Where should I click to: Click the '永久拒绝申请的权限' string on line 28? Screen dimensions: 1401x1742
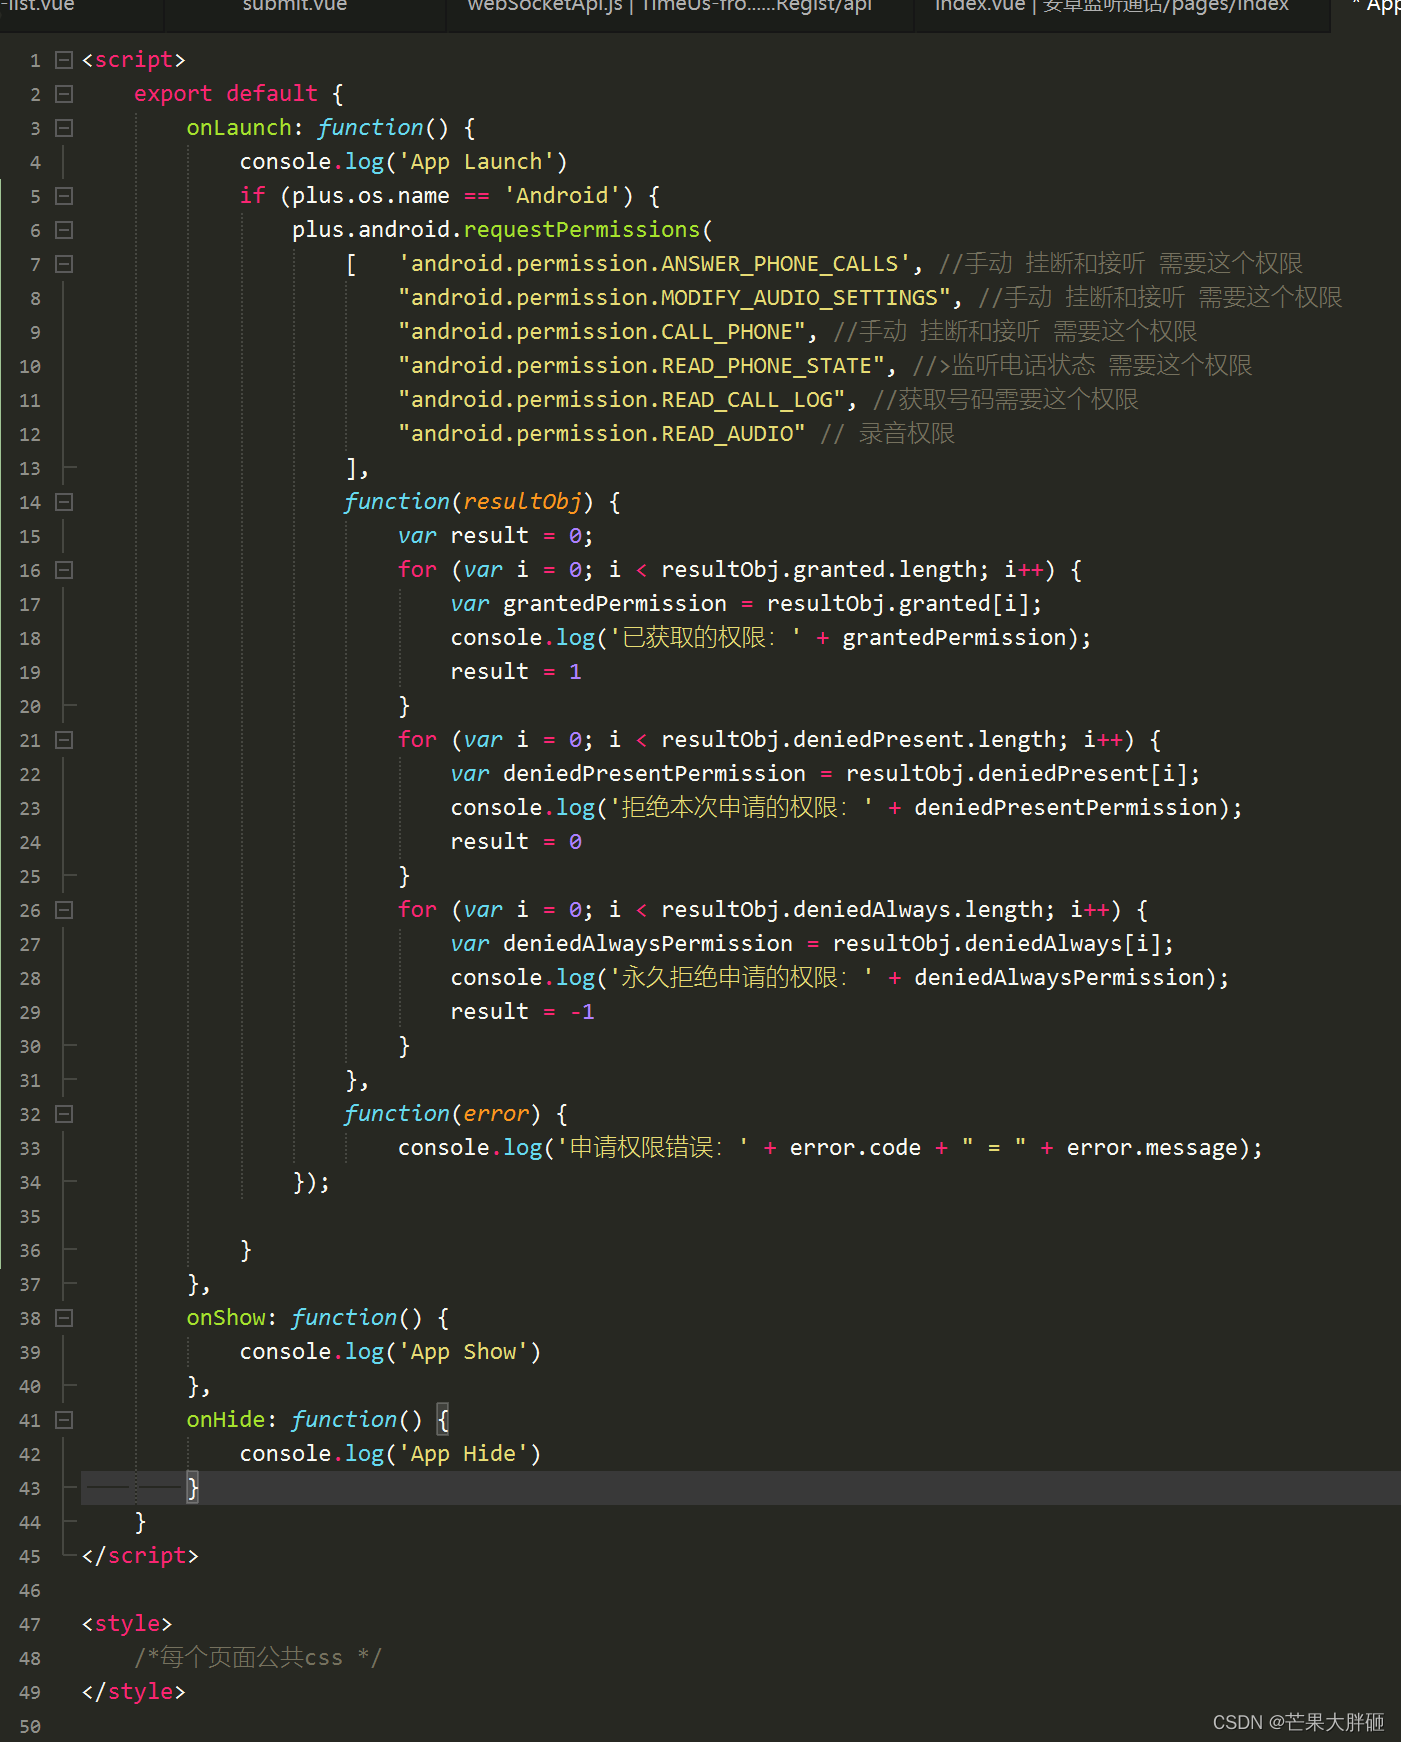click(x=741, y=978)
